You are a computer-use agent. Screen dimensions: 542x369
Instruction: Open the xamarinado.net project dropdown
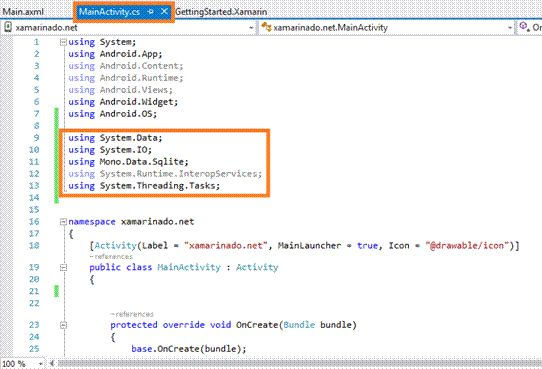251,28
